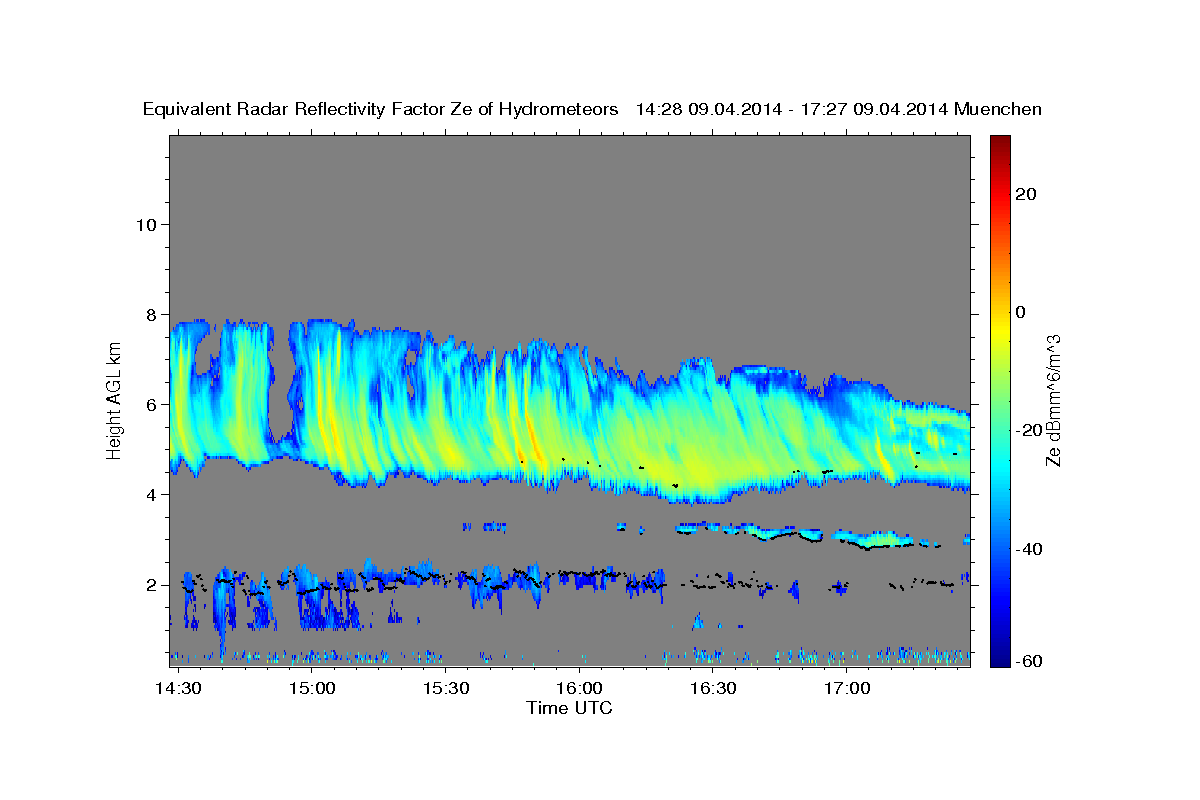Click the 'Time UTC' axis label

coord(570,708)
